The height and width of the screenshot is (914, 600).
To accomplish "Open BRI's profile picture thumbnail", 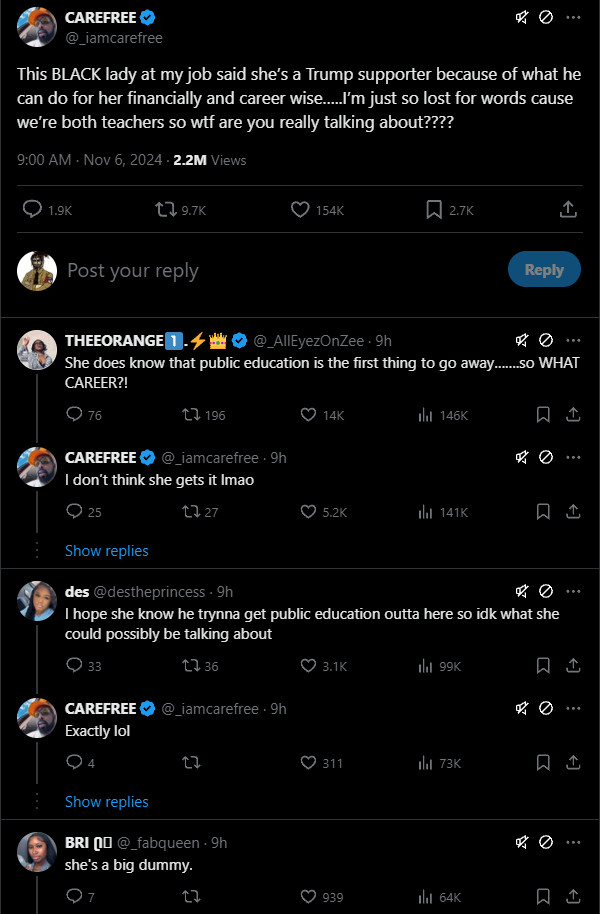I will click(36, 851).
